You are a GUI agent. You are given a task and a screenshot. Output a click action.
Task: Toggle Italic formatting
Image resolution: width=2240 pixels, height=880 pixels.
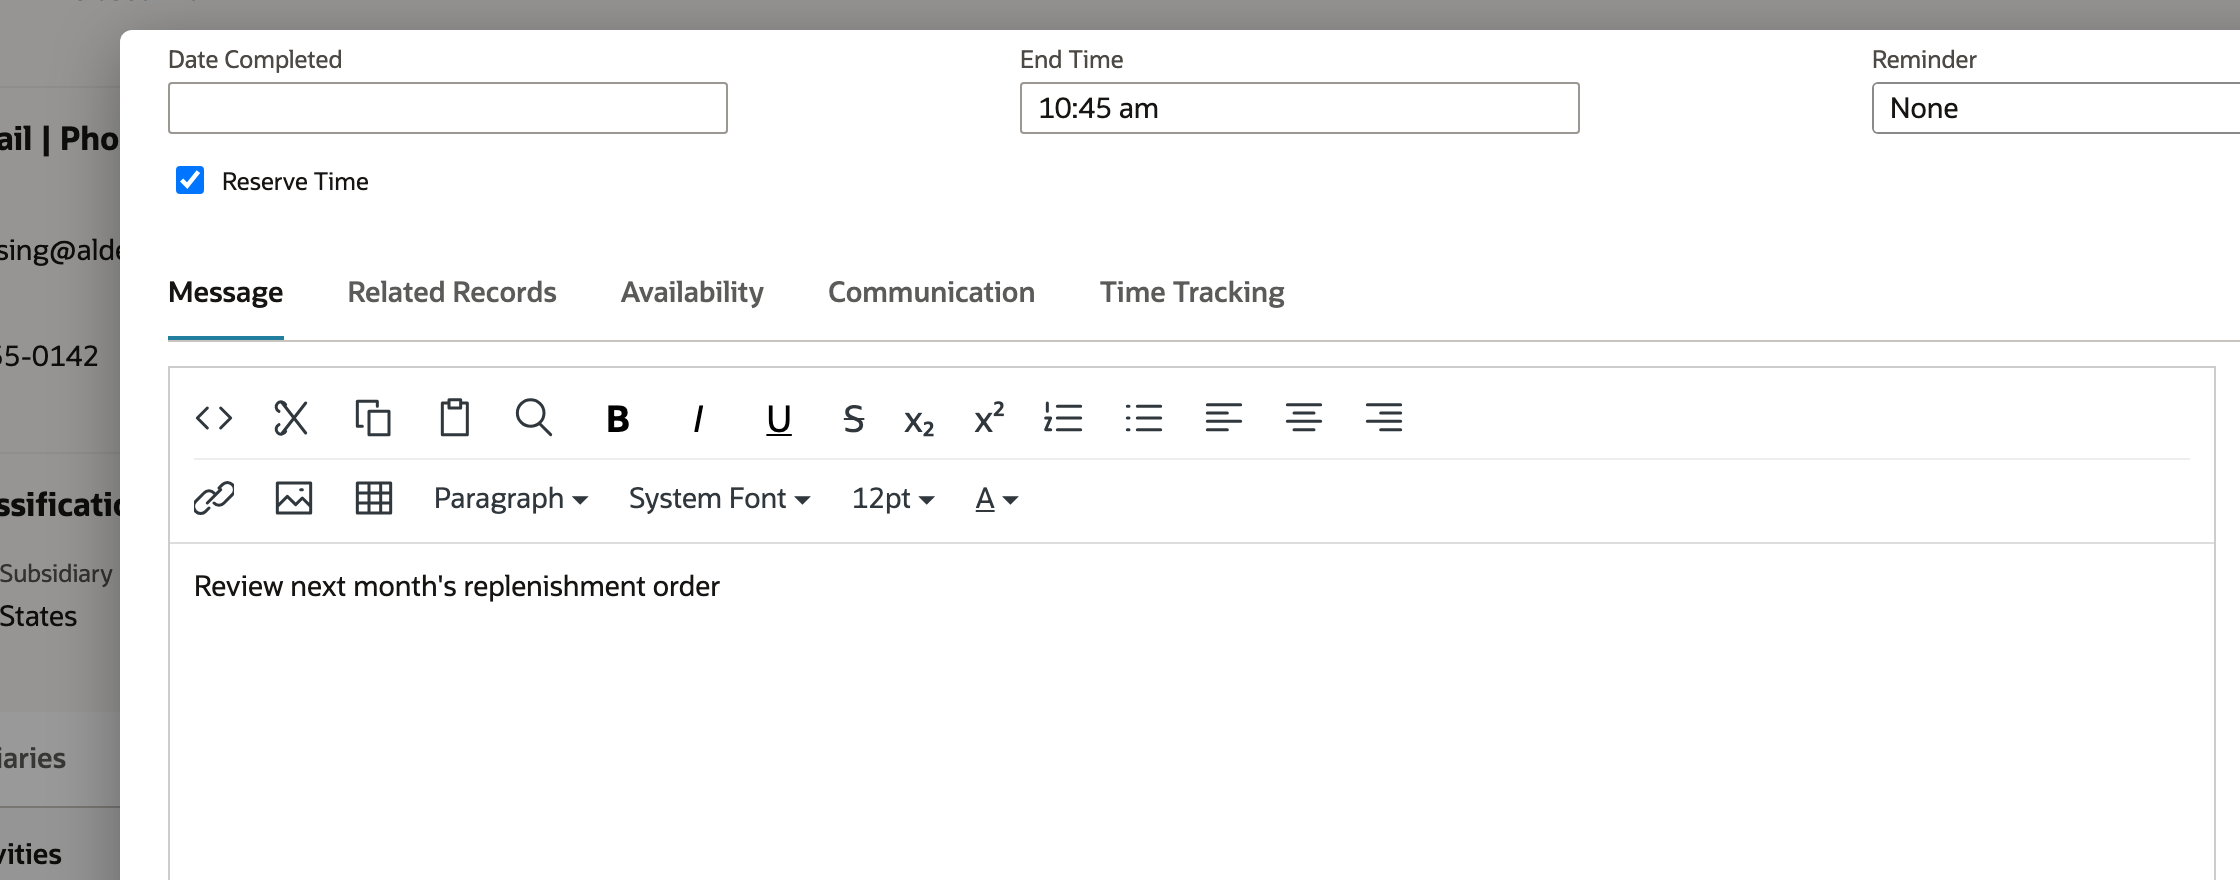tap(698, 419)
